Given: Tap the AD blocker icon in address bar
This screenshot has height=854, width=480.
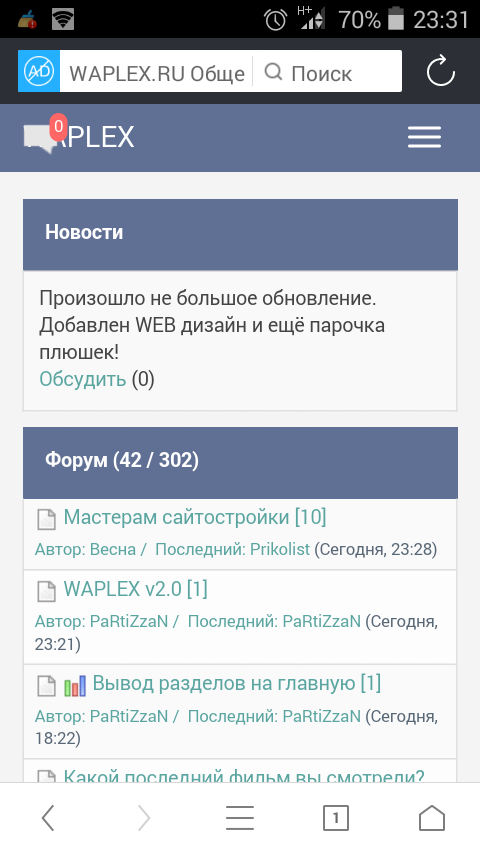Looking at the screenshot, I should pos(39,71).
